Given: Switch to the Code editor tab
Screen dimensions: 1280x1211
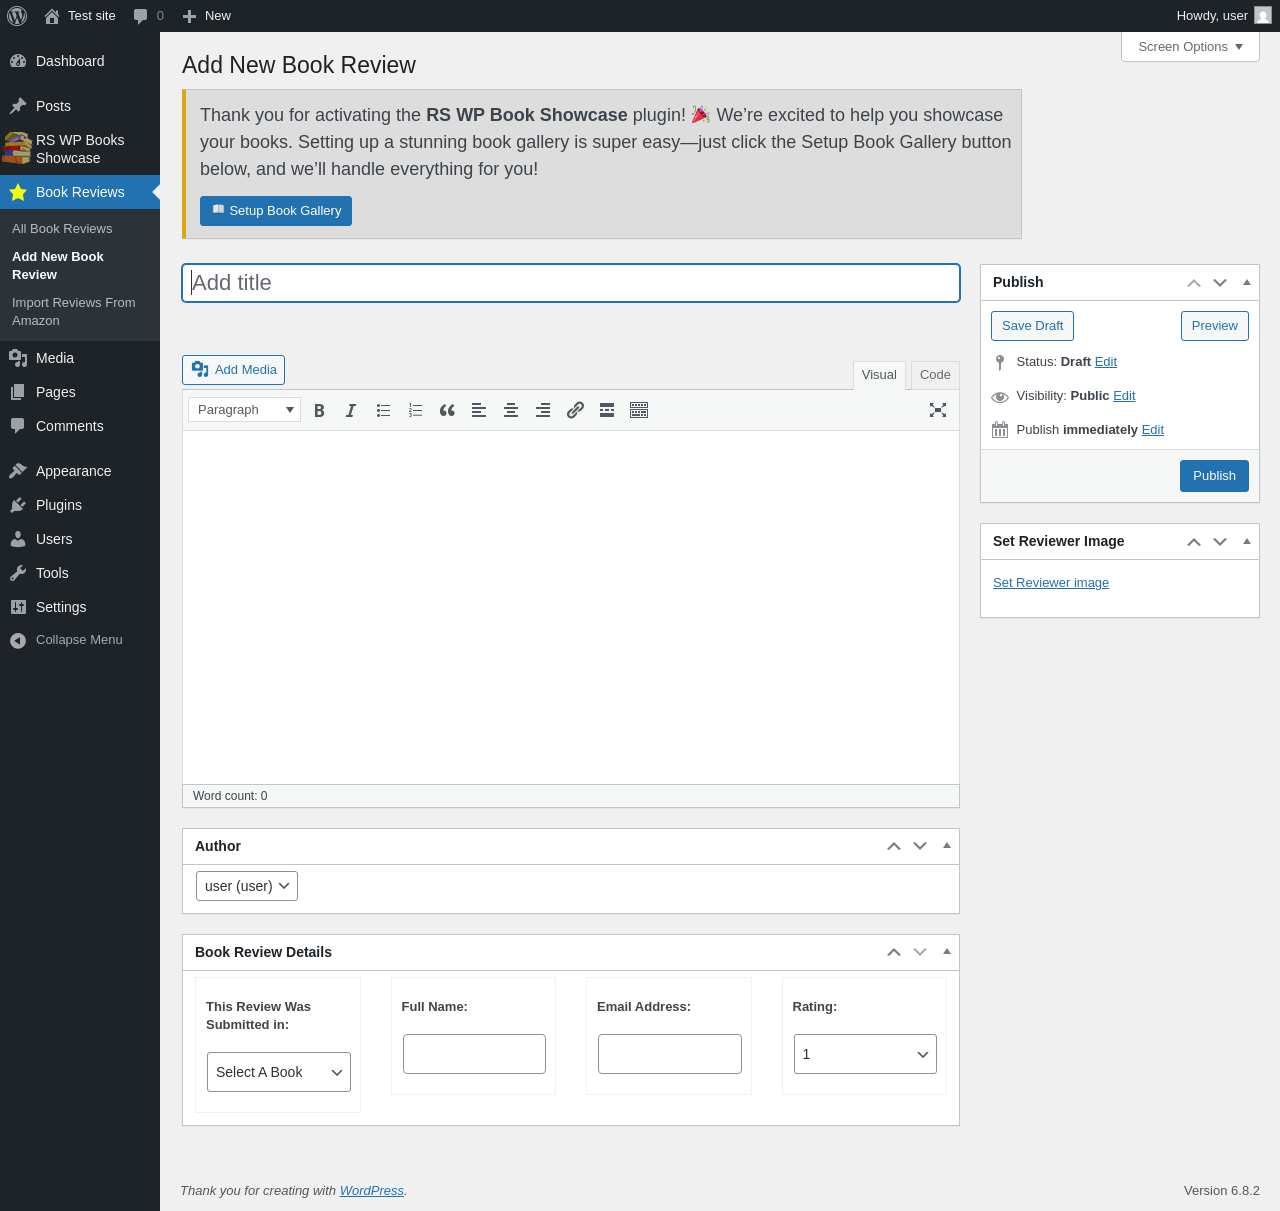Looking at the screenshot, I should (935, 375).
